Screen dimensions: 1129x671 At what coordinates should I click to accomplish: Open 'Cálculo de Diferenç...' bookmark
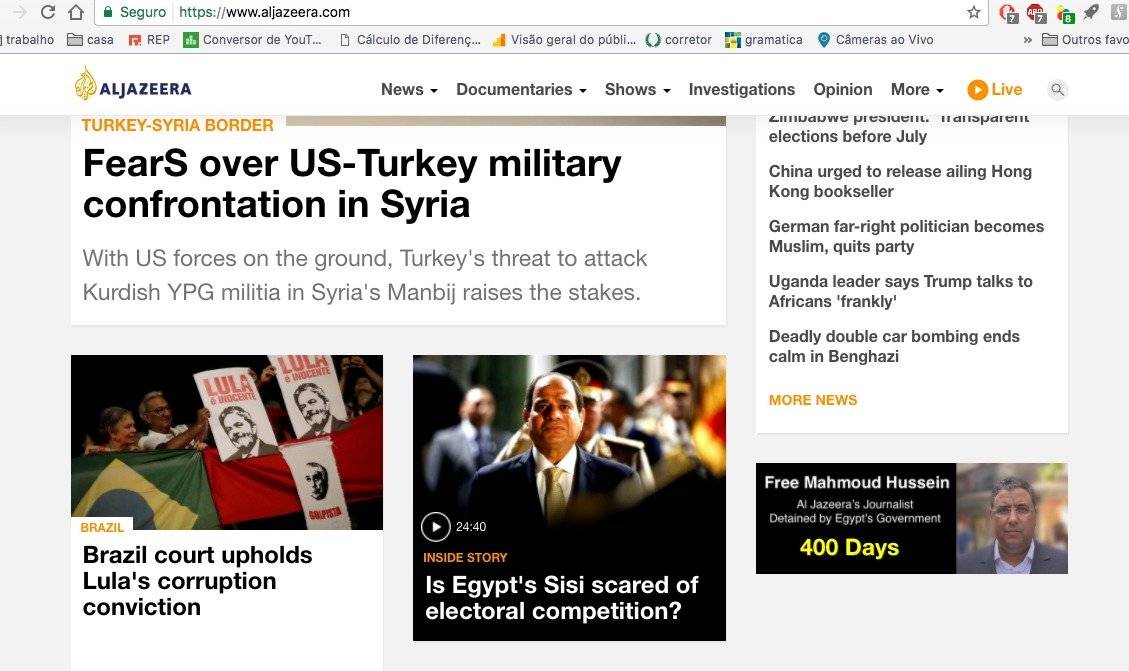(410, 40)
